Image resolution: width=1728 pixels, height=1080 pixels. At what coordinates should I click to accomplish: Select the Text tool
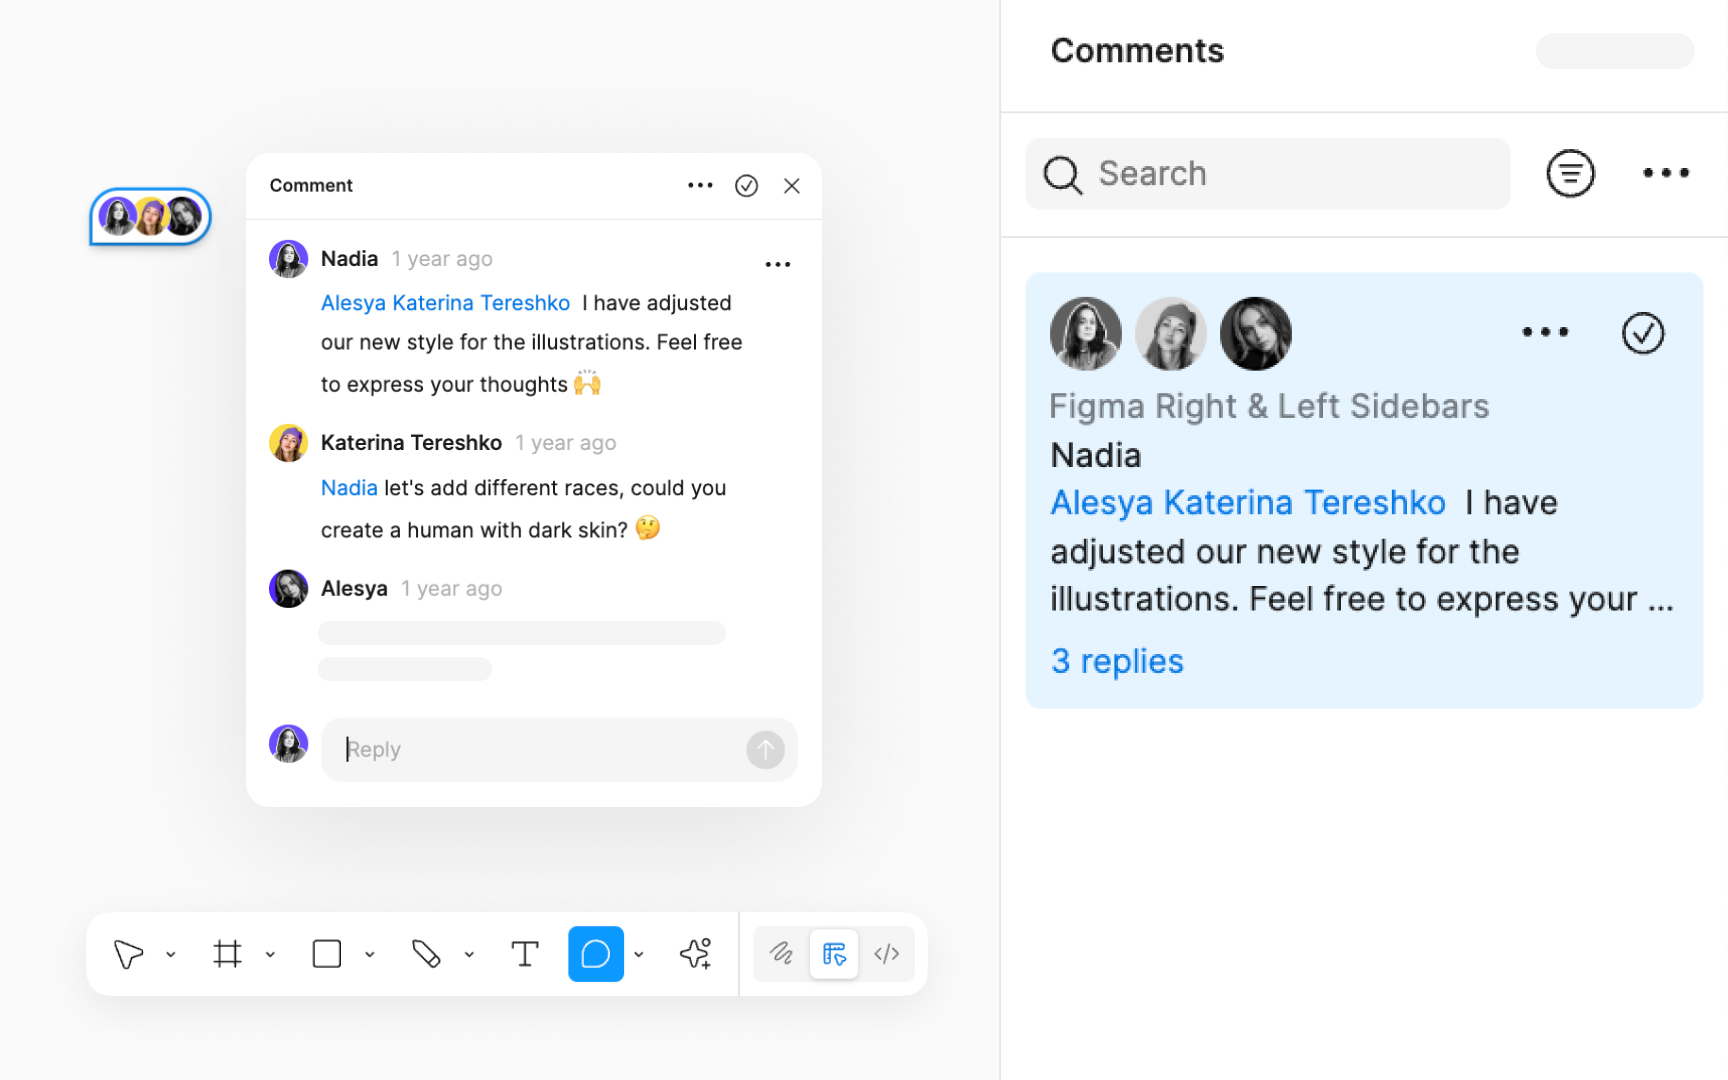(524, 954)
